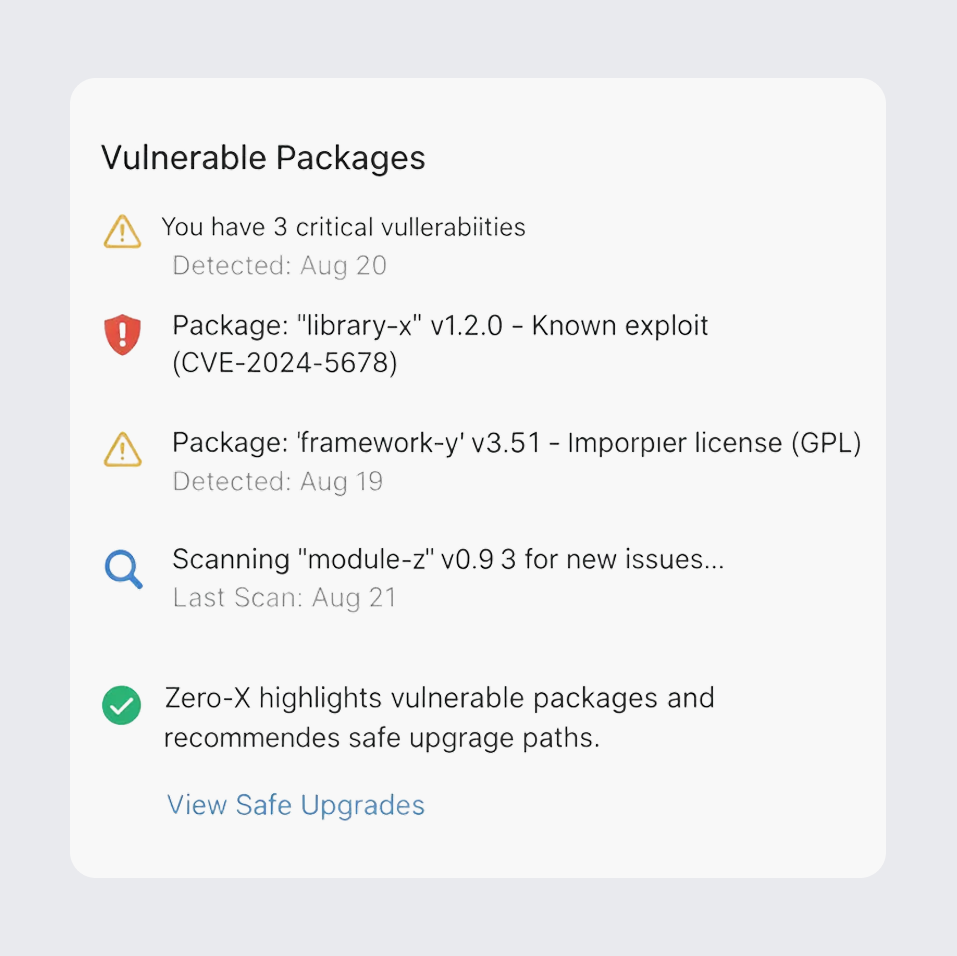
Task: Click the green checkmark icon
Action: point(121,705)
